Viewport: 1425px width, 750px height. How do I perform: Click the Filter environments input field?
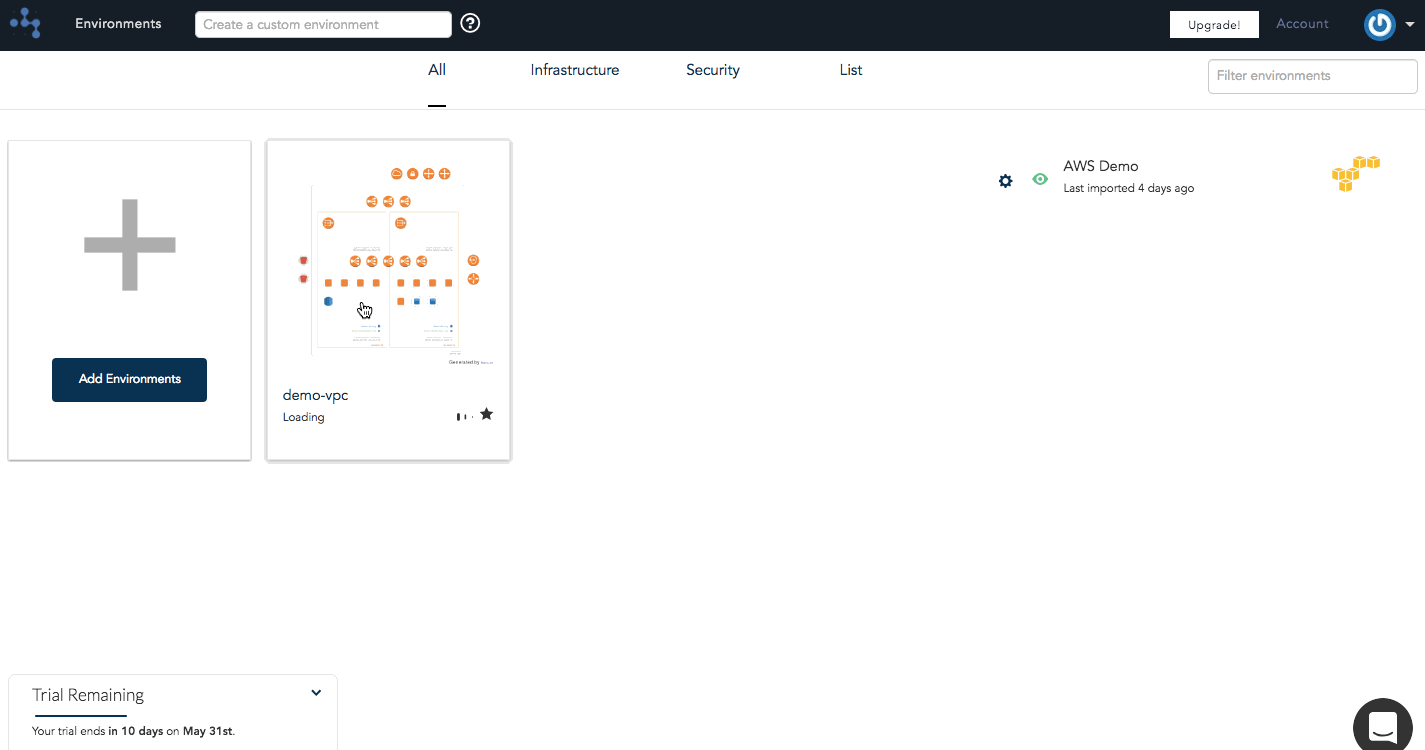(1312, 76)
